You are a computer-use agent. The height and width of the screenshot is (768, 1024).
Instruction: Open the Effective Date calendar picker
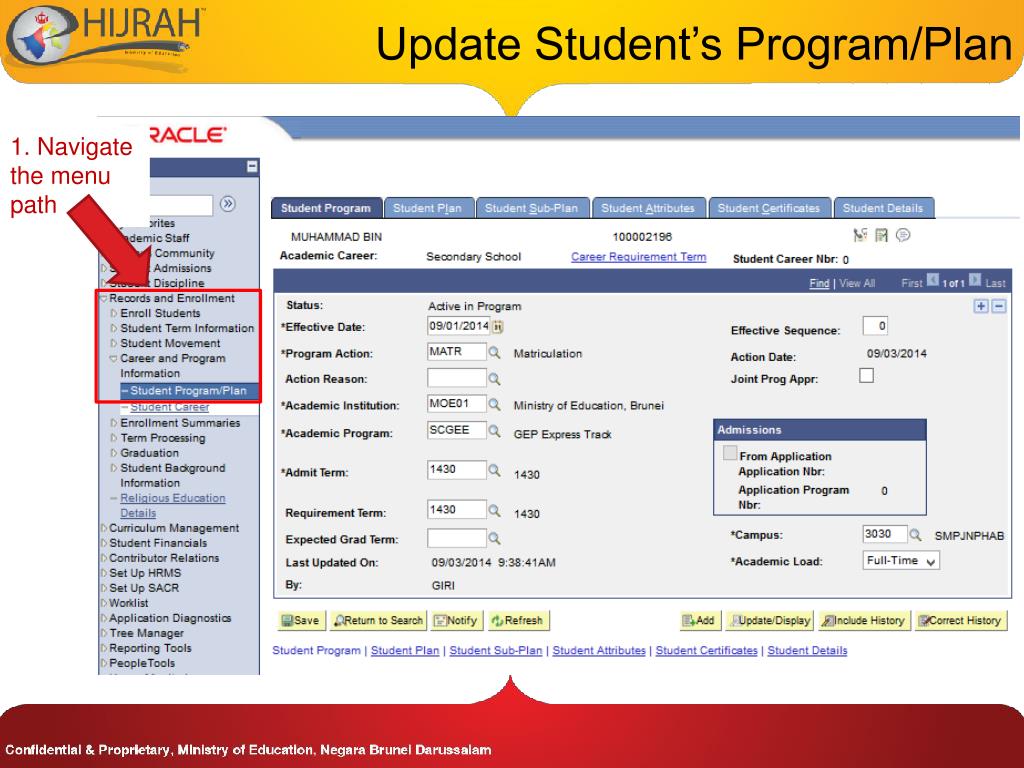(x=498, y=327)
